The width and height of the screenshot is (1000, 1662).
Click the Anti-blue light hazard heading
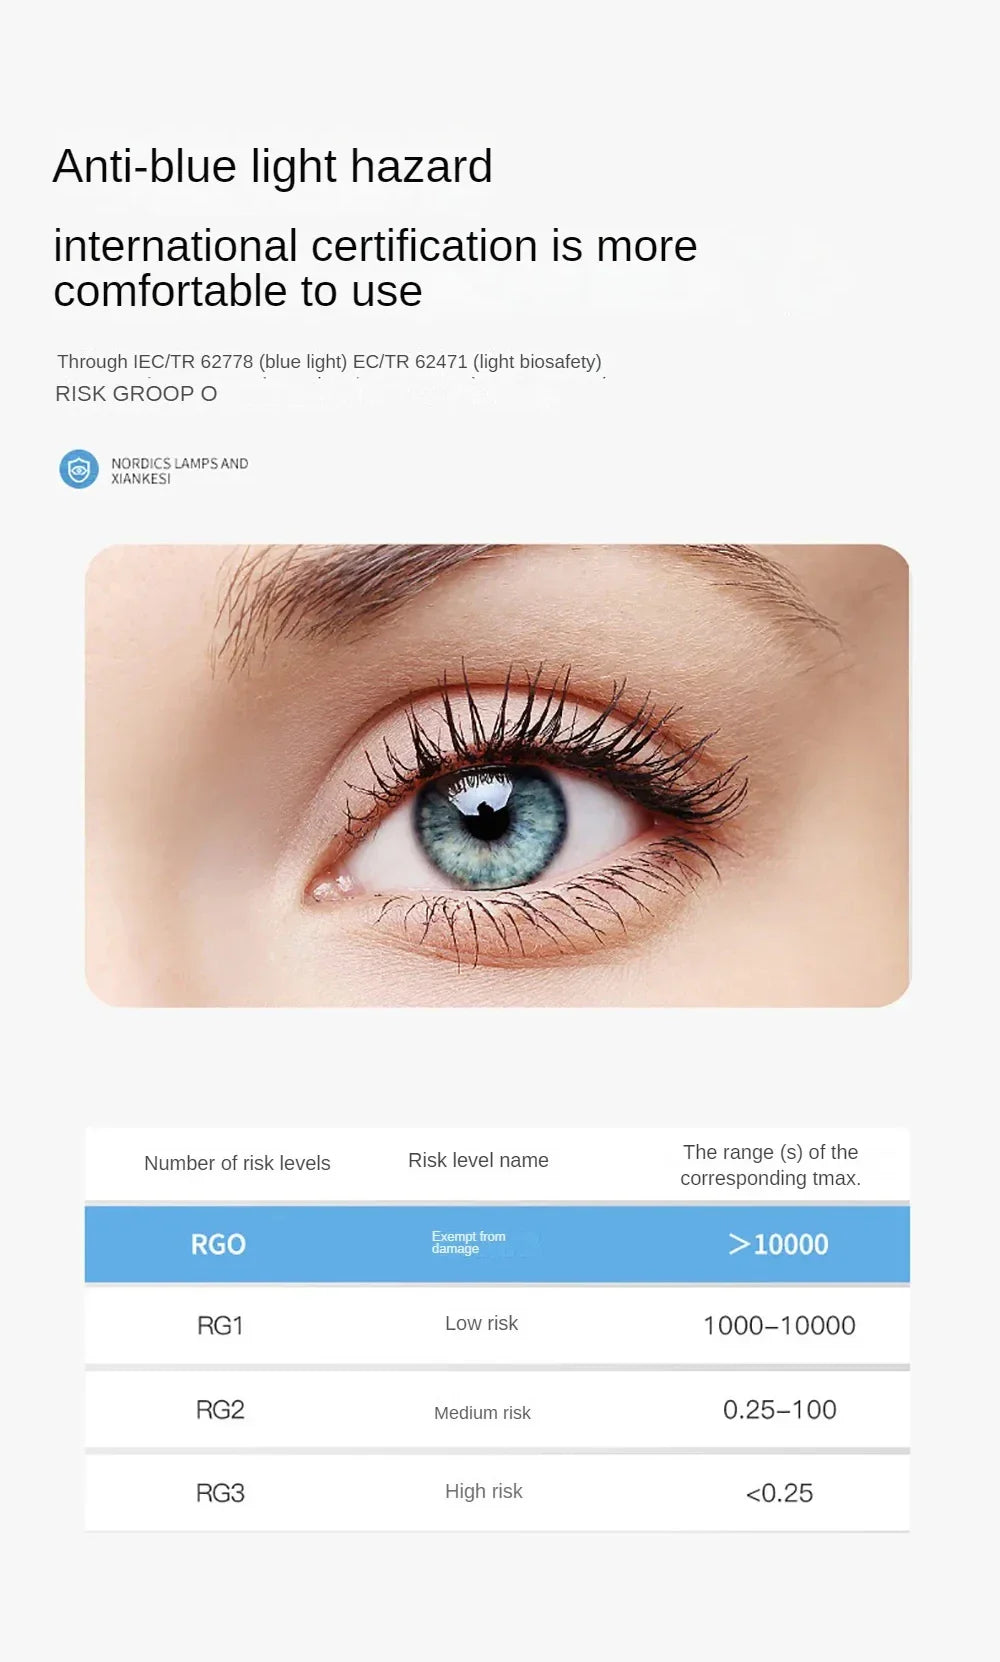272,166
